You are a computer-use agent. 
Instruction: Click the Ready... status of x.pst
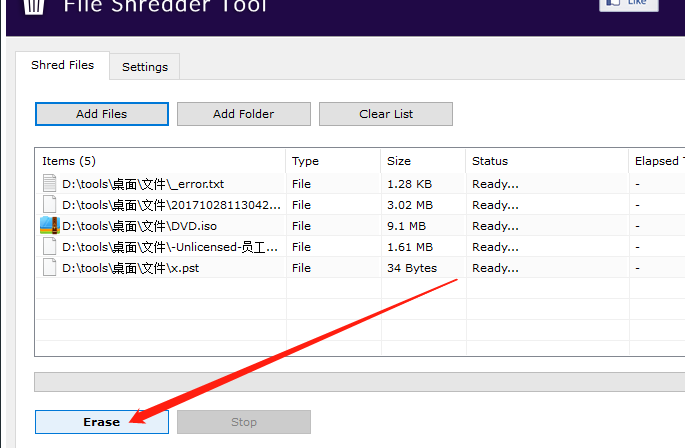[495, 268]
